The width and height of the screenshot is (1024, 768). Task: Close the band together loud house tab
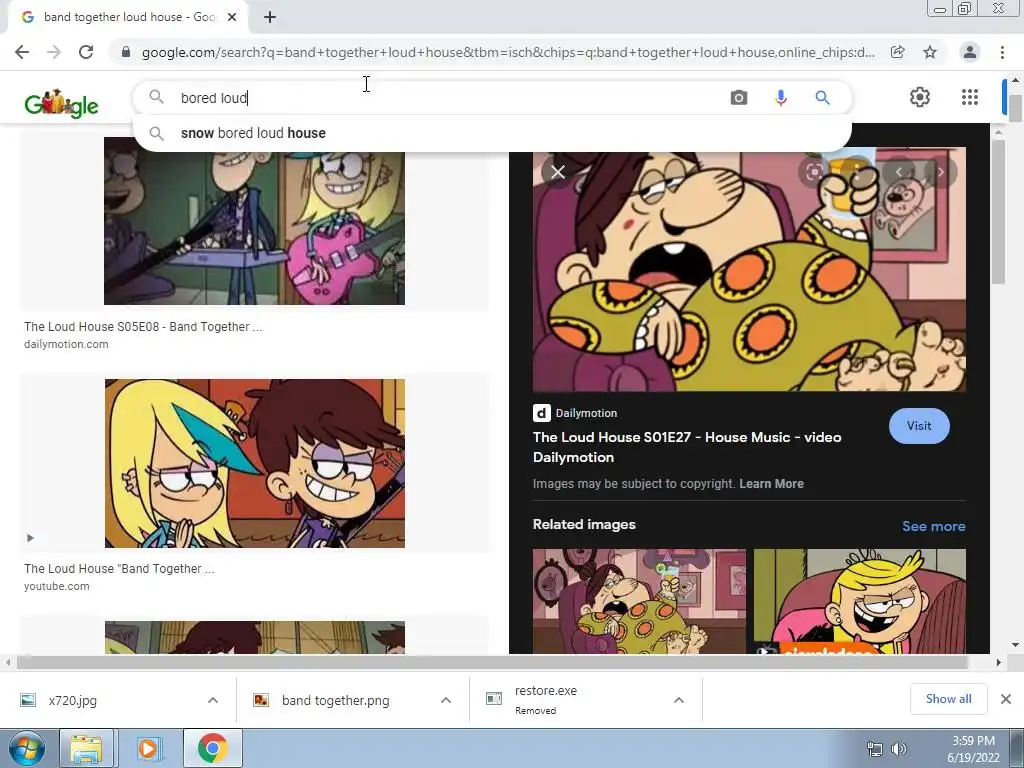click(232, 18)
